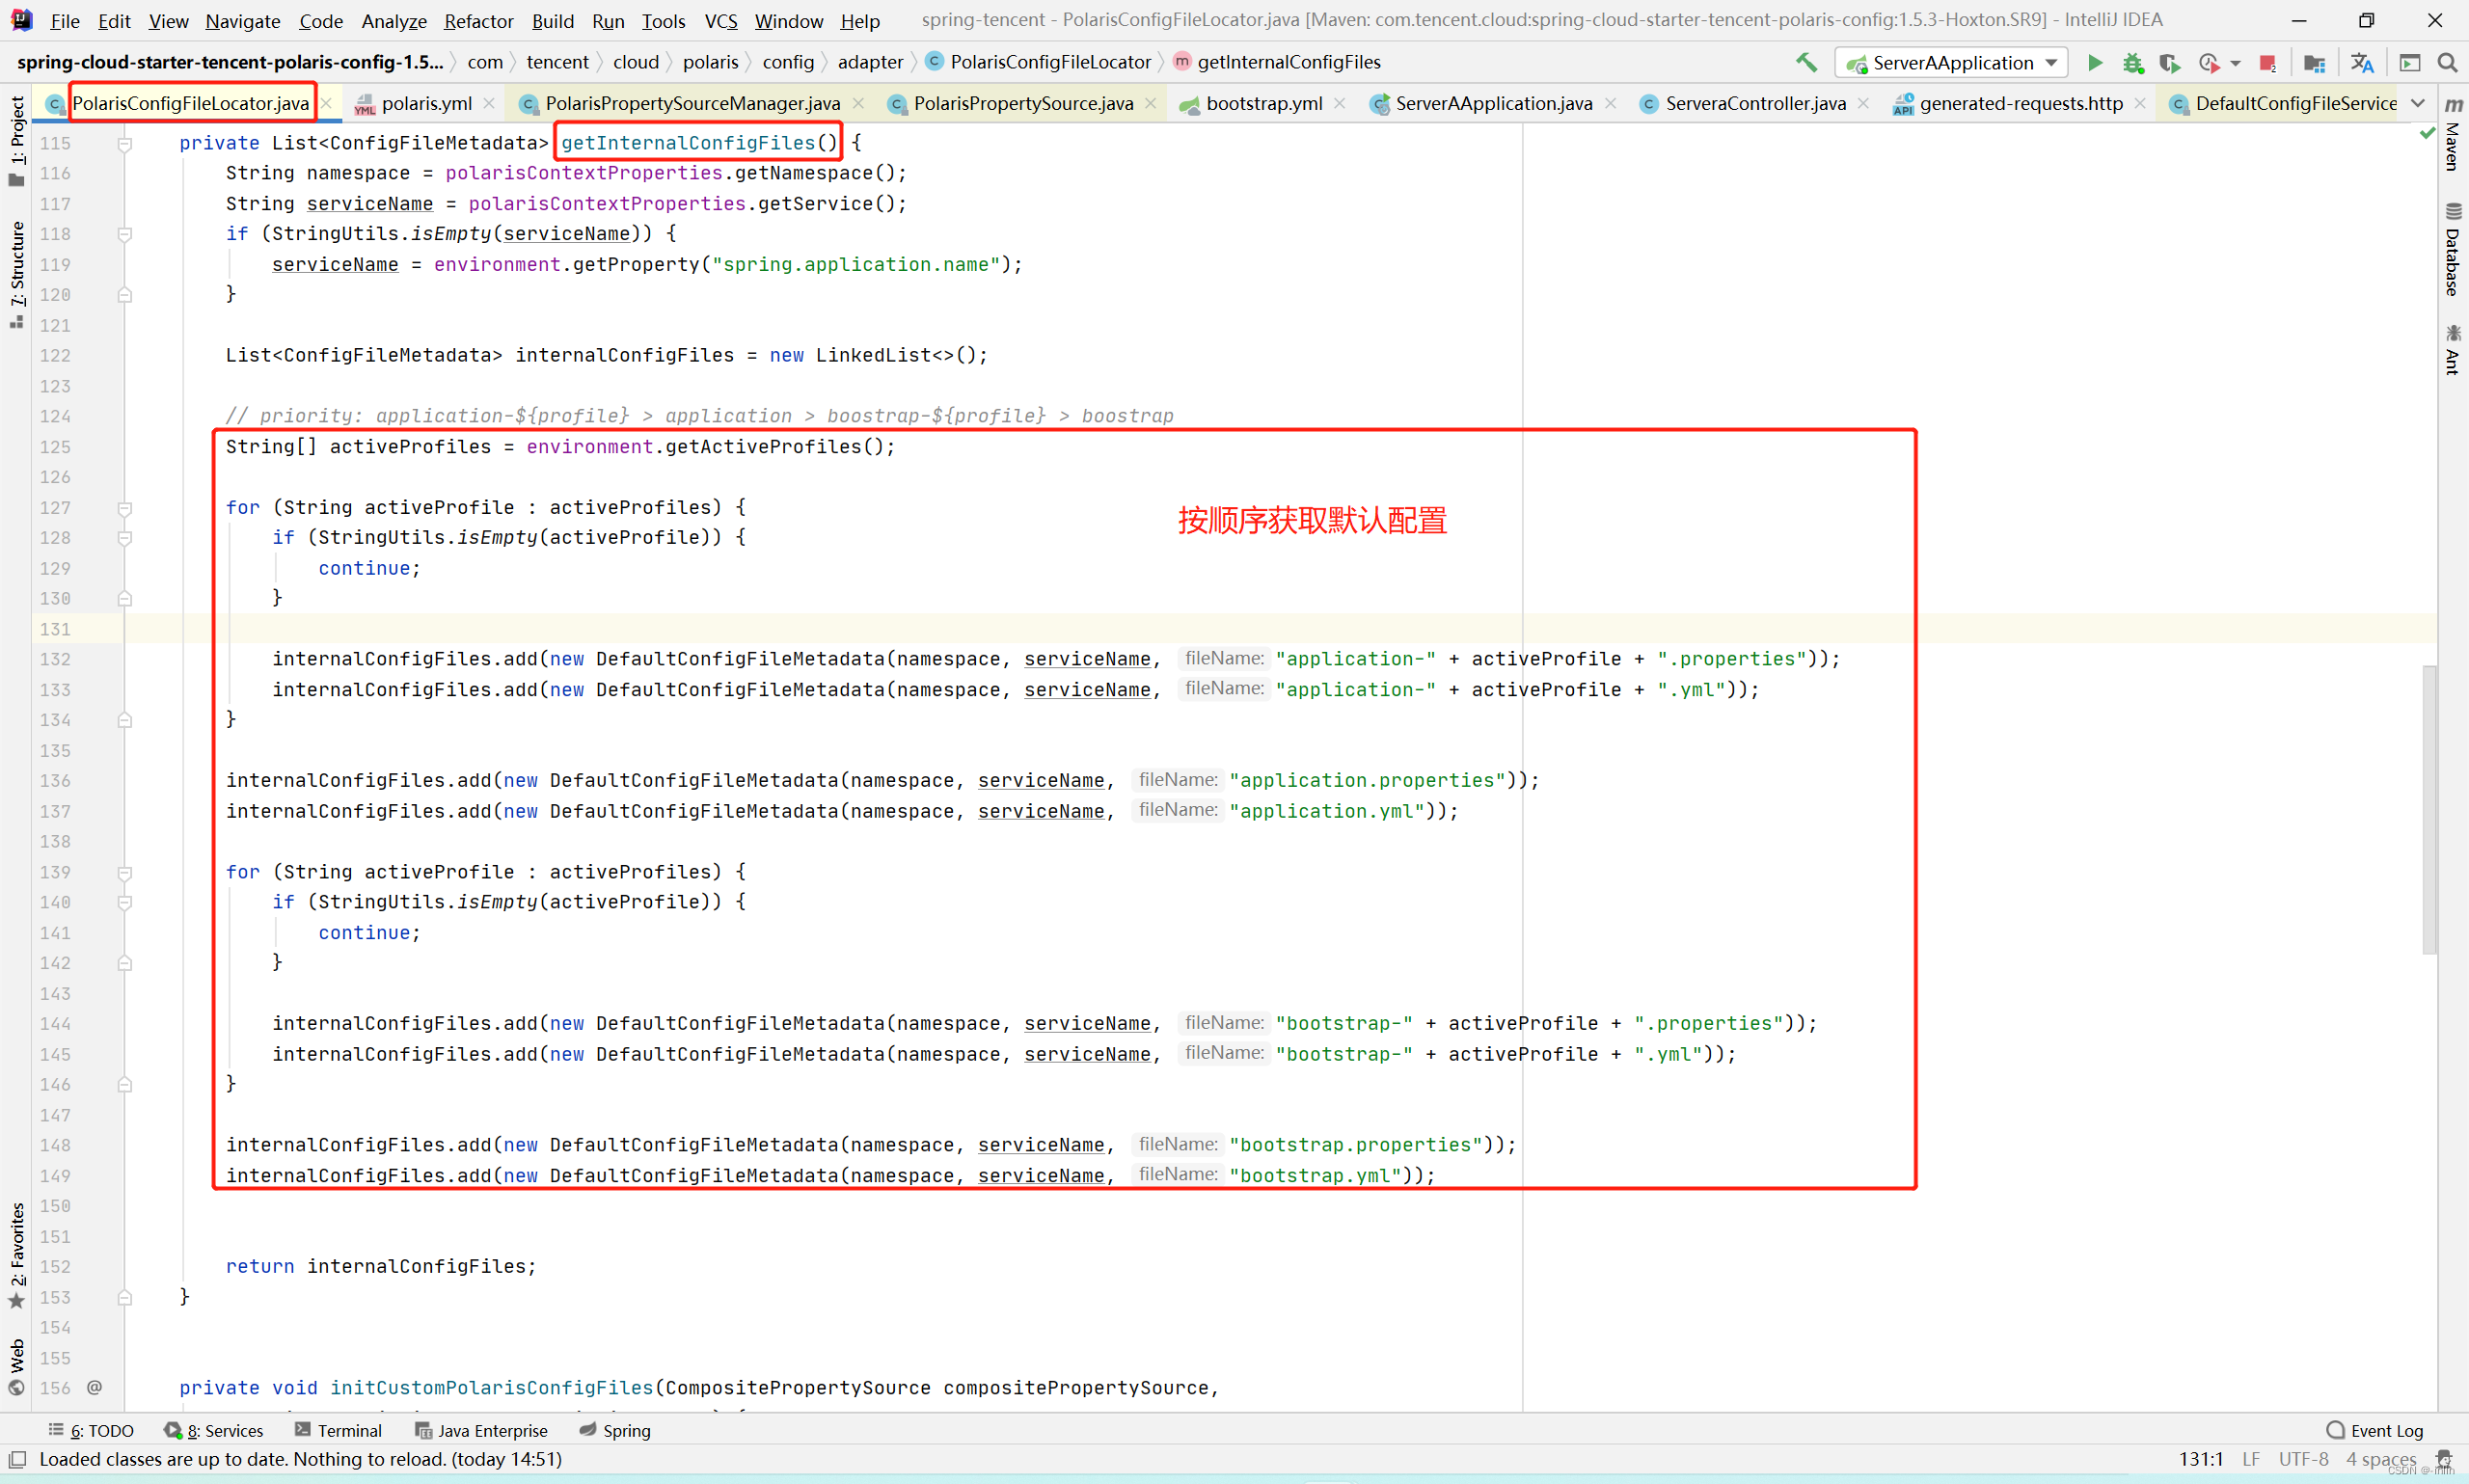Run with Coverage using the shield icon
The image size is (2469, 1484).
coord(2170,62)
